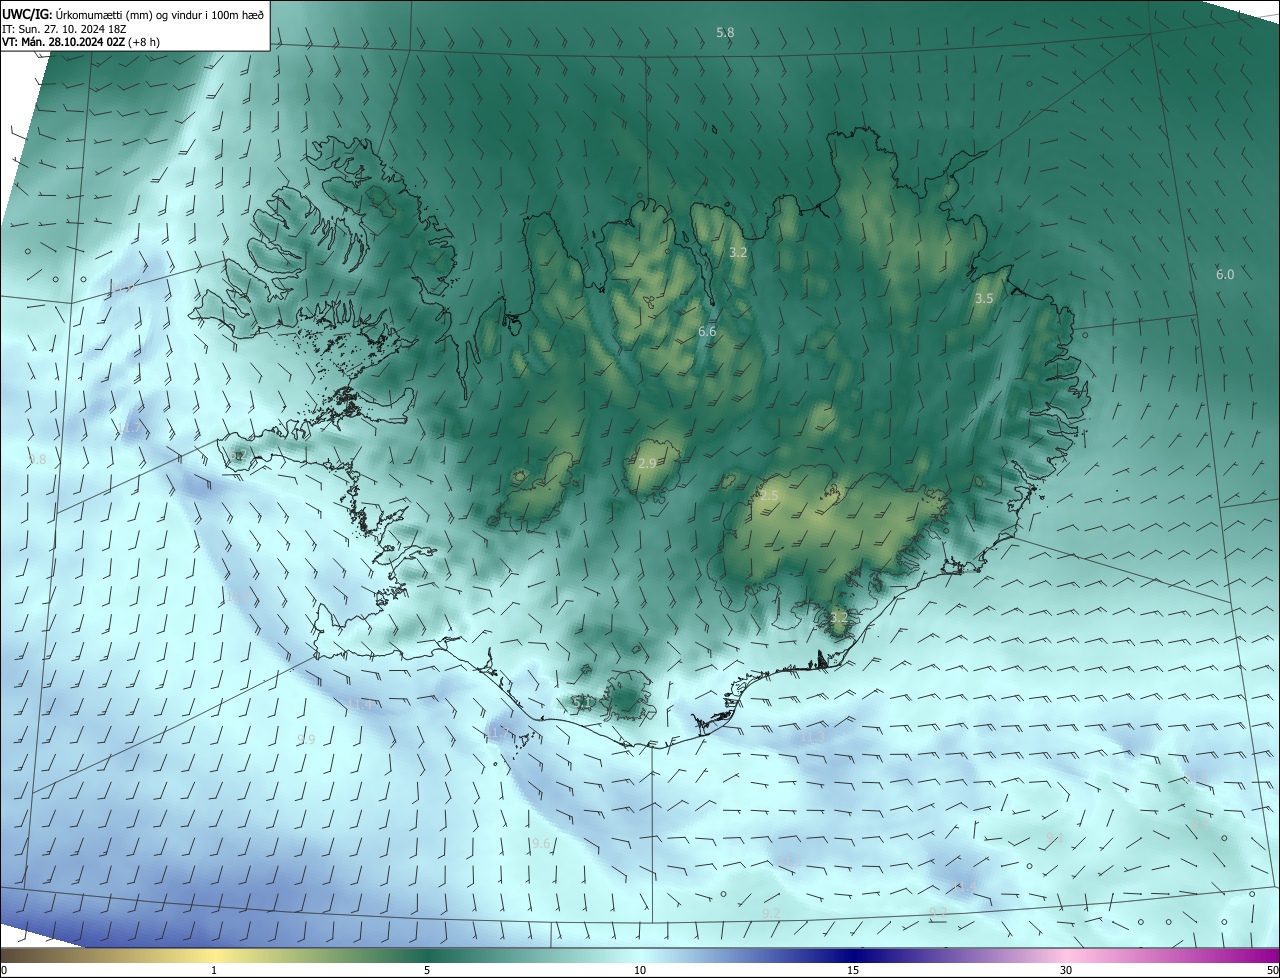Click the 5.8 value label on the map
Viewport: 1280px width, 978px height.
point(725,32)
